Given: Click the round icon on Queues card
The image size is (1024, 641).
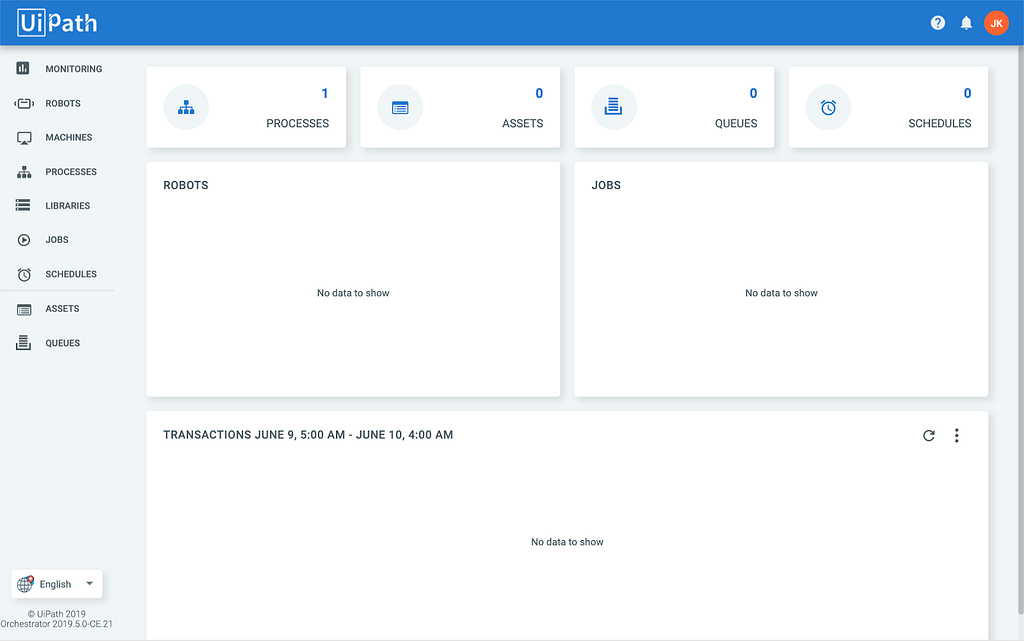Looking at the screenshot, I should [614, 107].
